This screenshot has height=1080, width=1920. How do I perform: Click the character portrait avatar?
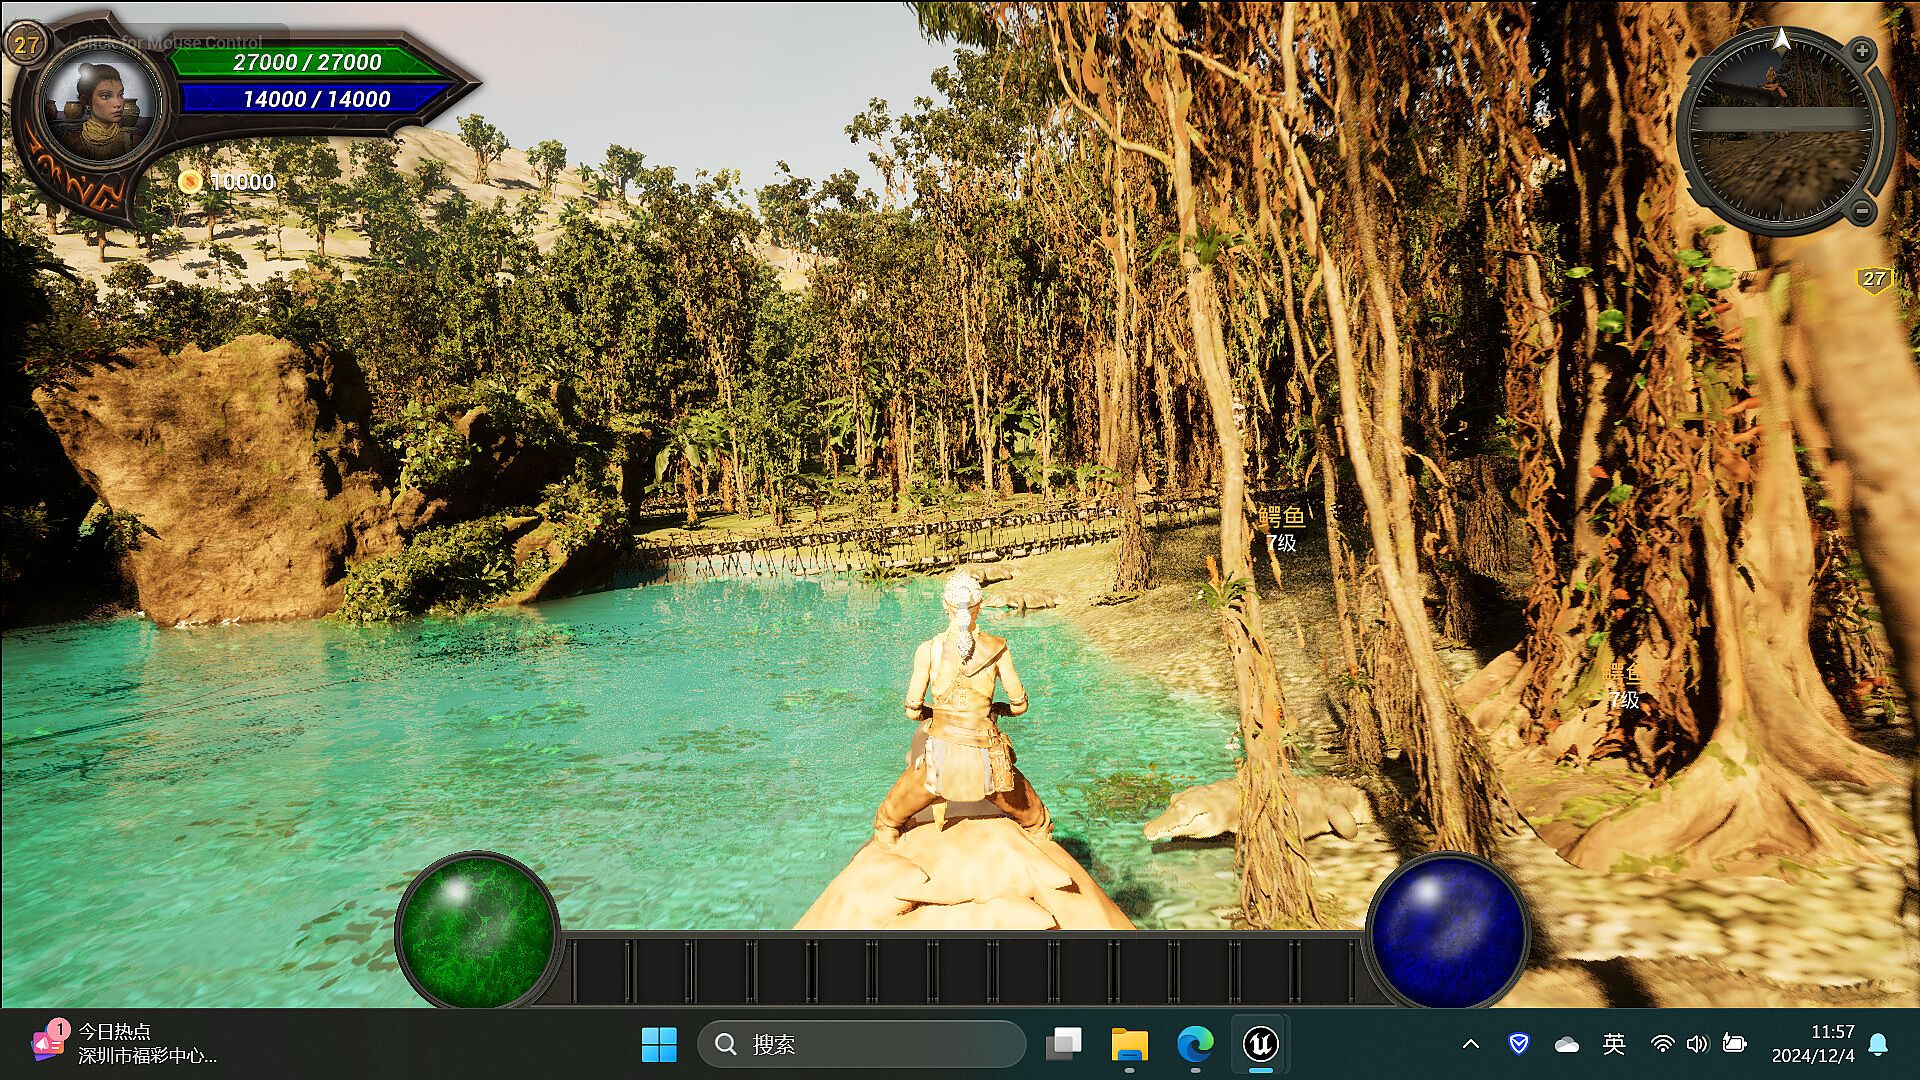point(98,107)
